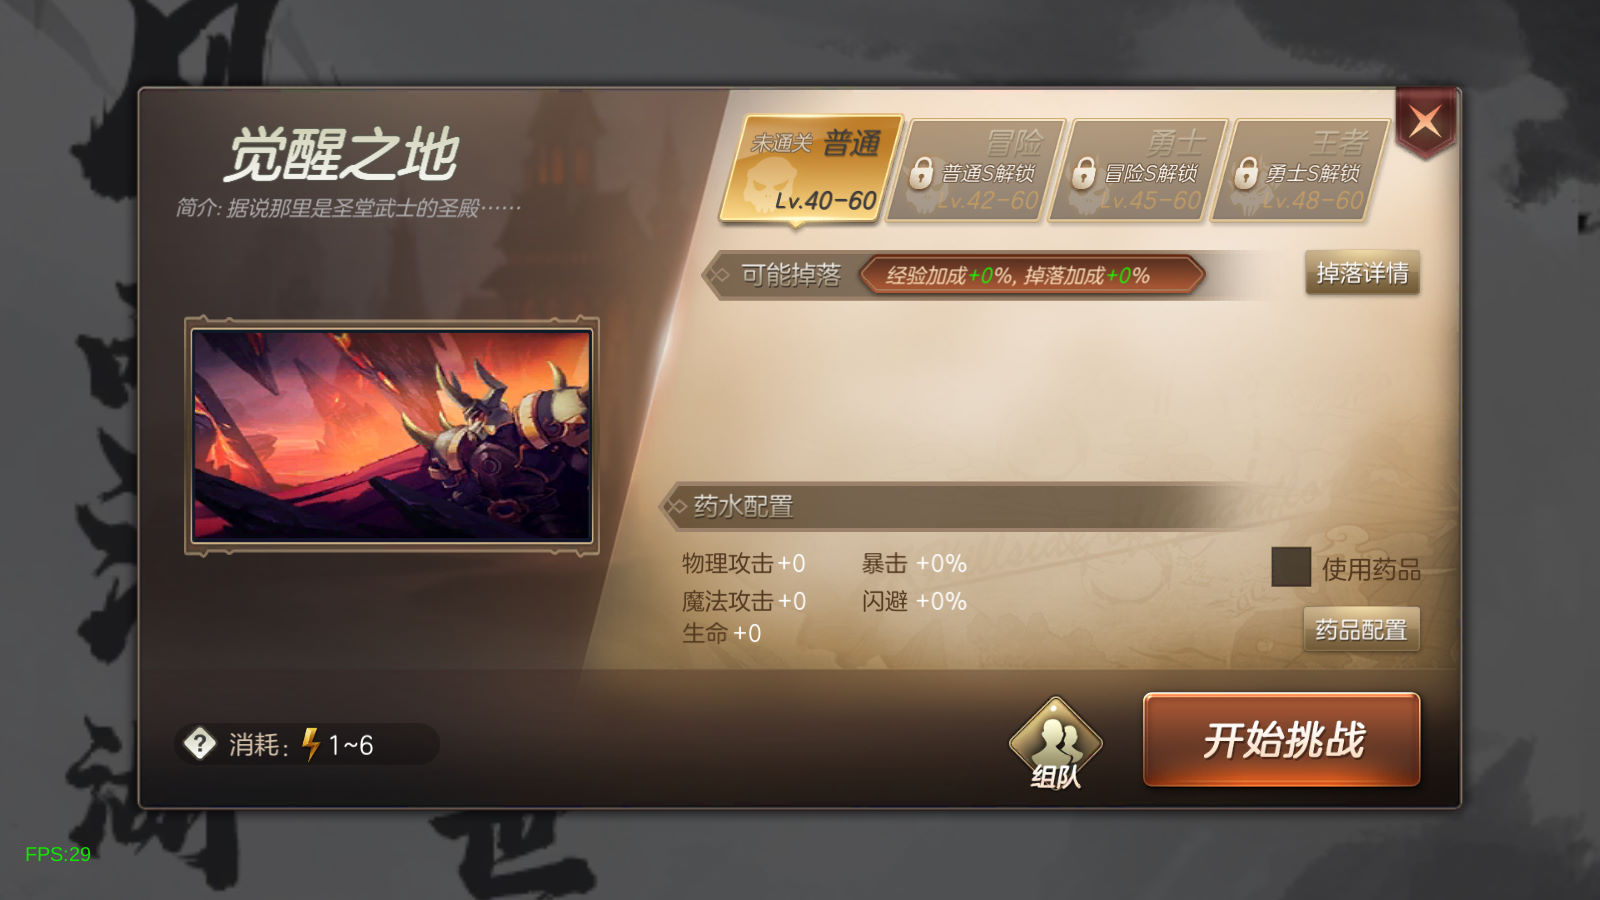Click the 药水配置 section header

744,507
